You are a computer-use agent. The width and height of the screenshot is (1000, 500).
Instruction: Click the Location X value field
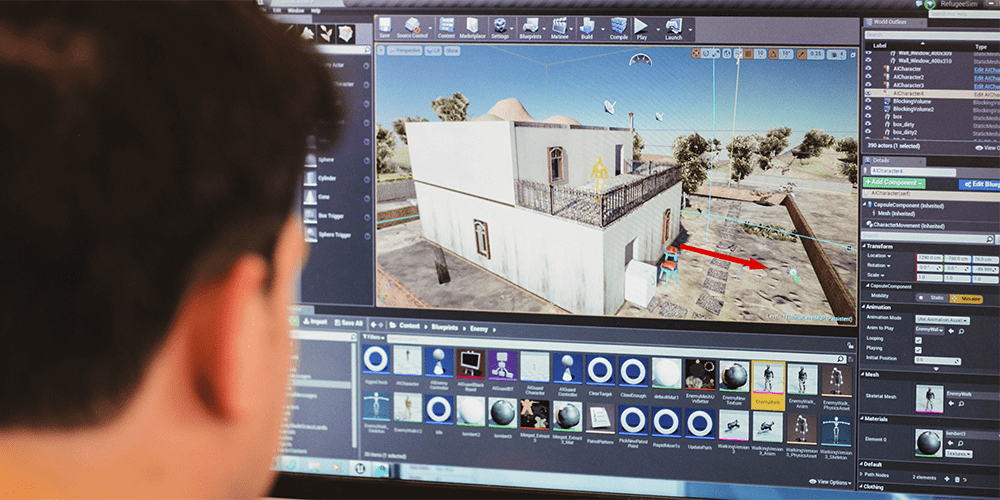(929, 258)
